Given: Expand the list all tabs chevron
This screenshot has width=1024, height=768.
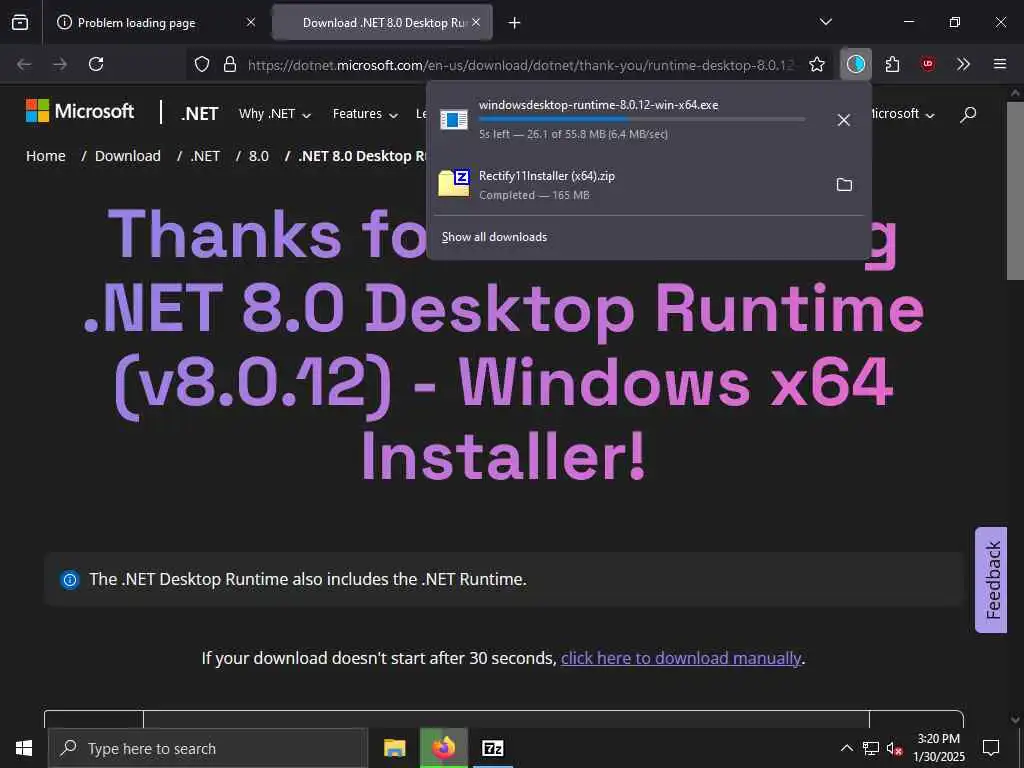Looking at the screenshot, I should click(825, 22).
